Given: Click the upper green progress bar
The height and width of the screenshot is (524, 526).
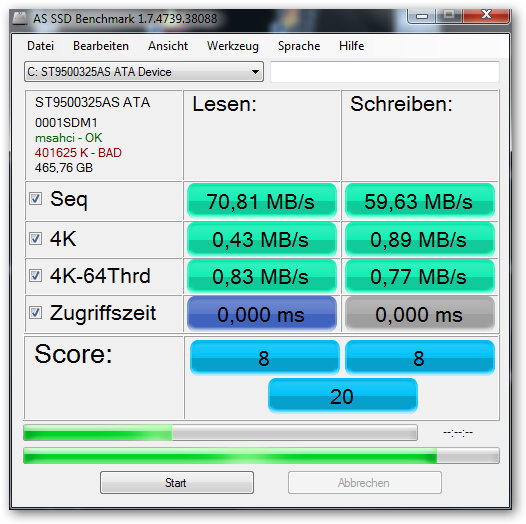Looking at the screenshot, I should click(220, 432).
